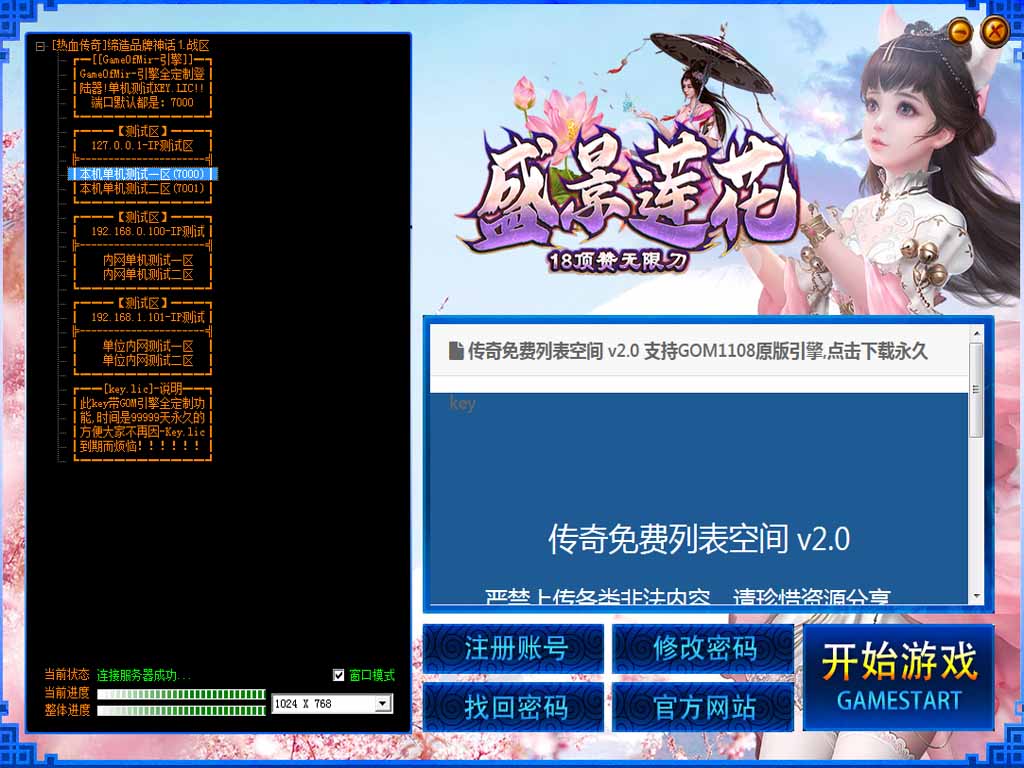Screen dimensions: 1024x768
Task: Click the 注册账号 button
Action: coord(513,648)
